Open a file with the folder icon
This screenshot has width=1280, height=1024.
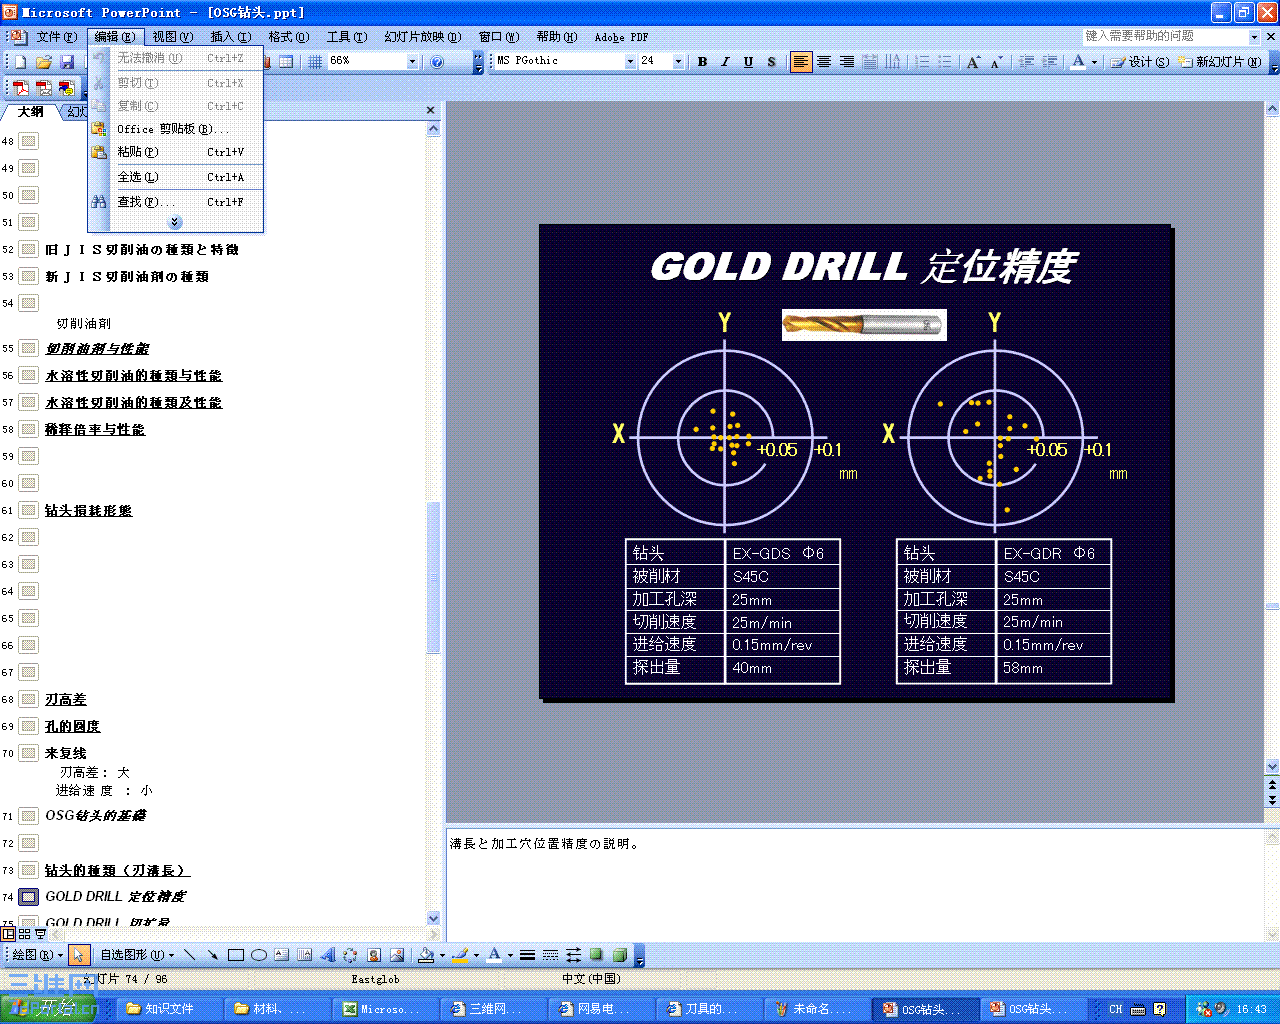point(44,62)
